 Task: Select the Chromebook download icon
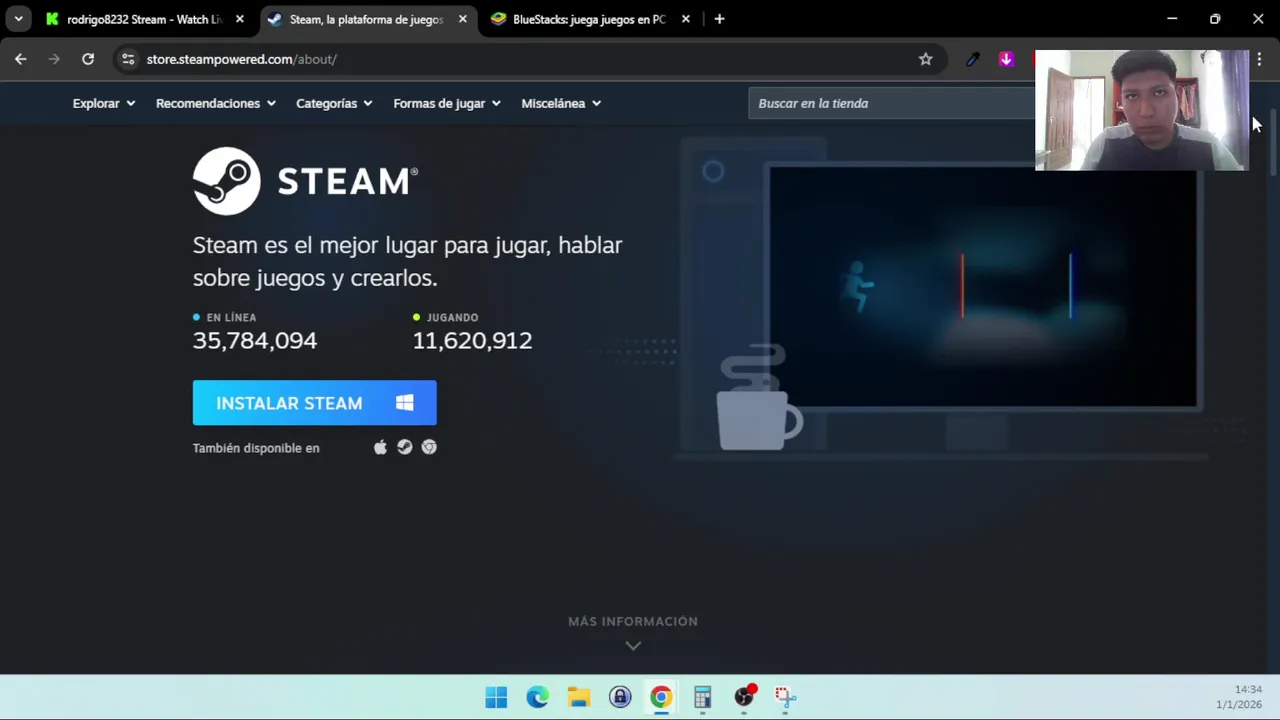coord(429,447)
